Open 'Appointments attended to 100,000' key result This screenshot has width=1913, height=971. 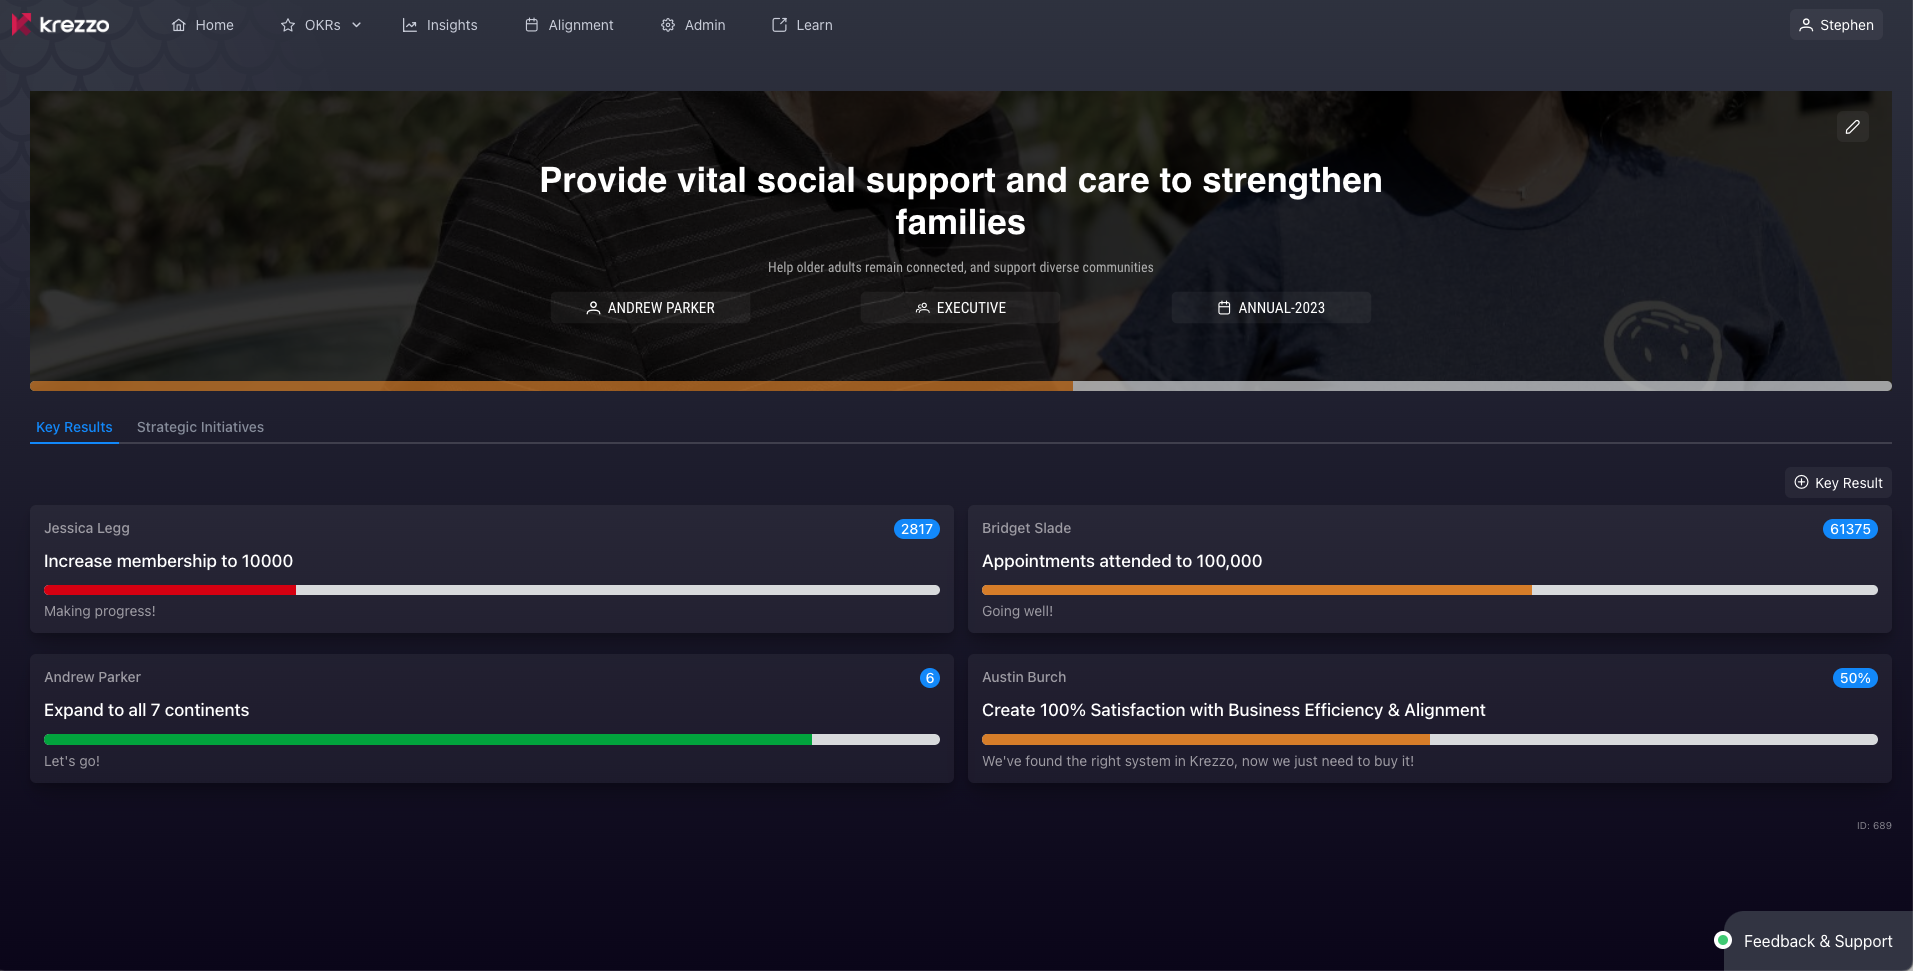click(x=1122, y=561)
